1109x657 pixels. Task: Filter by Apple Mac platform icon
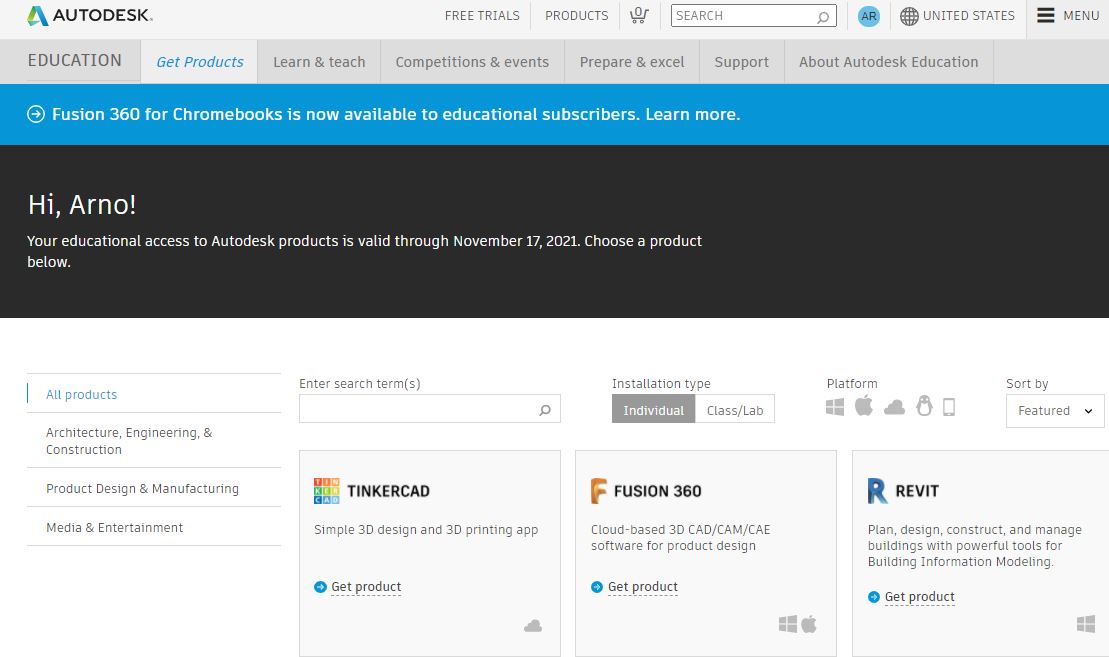tap(864, 406)
